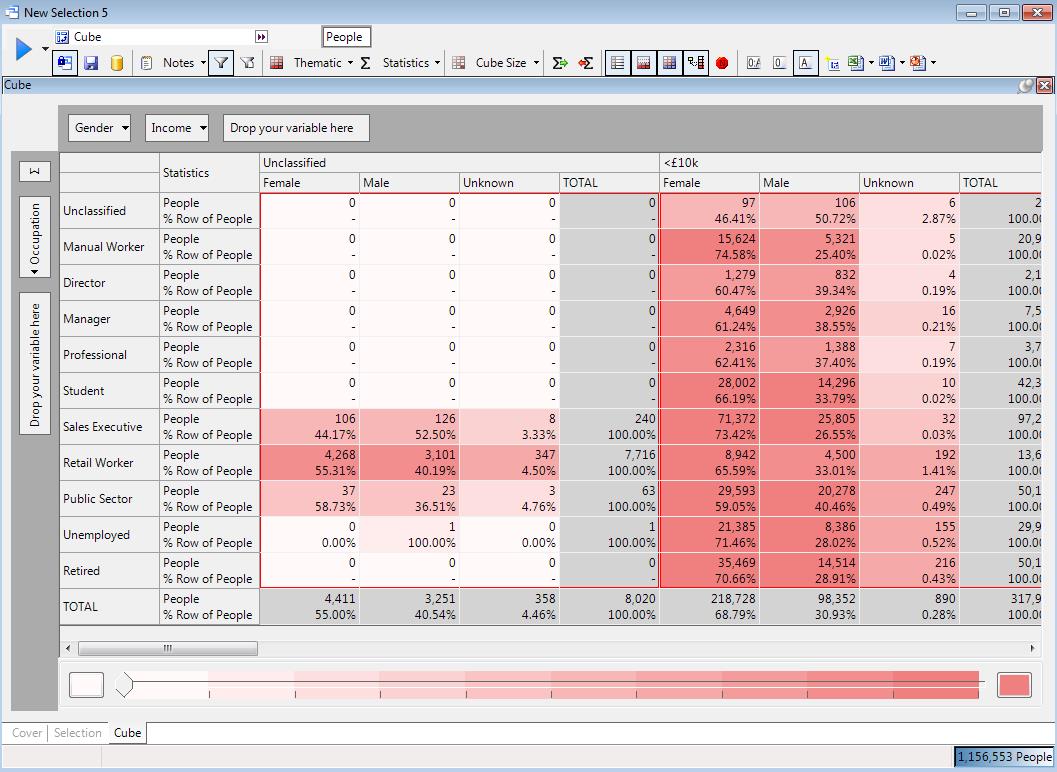The width and height of the screenshot is (1057, 772).
Task: Click the People table box
Action: pos(346,37)
